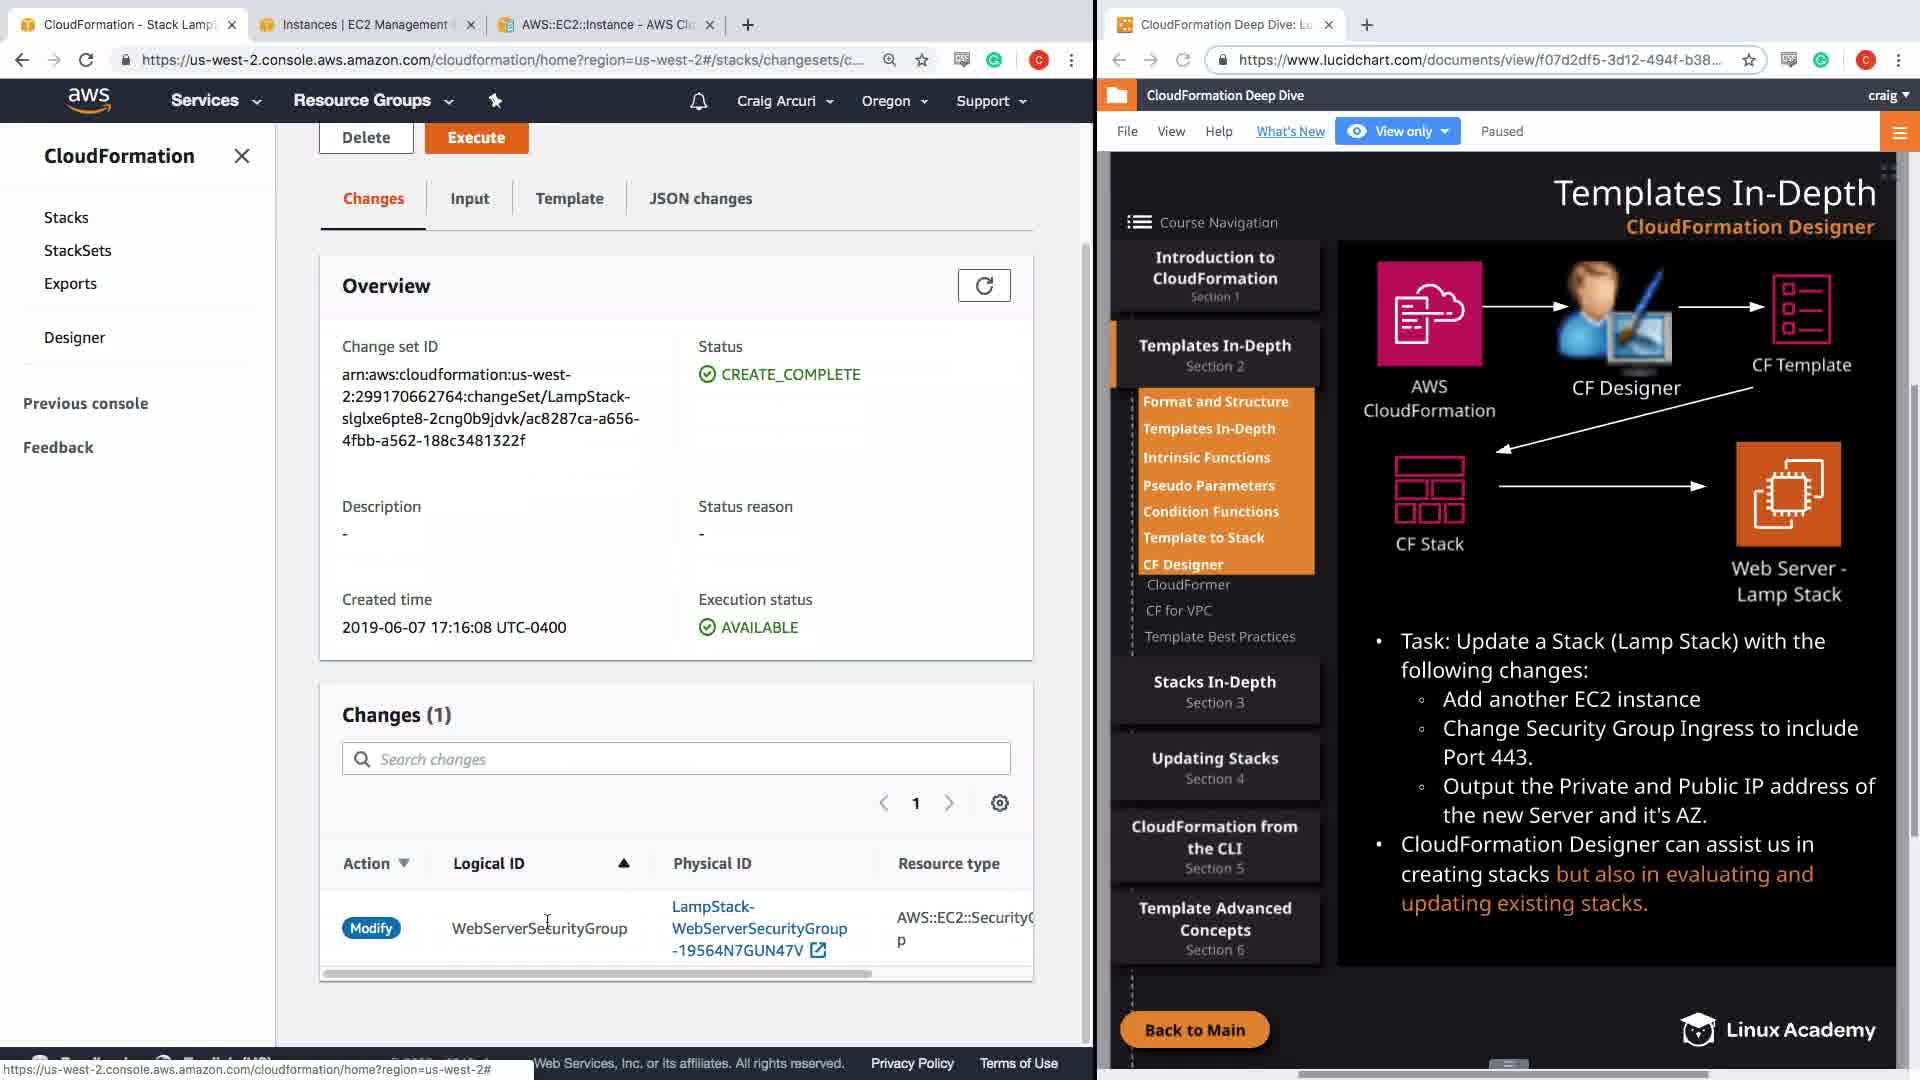Close the CloudFormation side navigation panel
The image size is (1920, 1080).
(241, 156)
